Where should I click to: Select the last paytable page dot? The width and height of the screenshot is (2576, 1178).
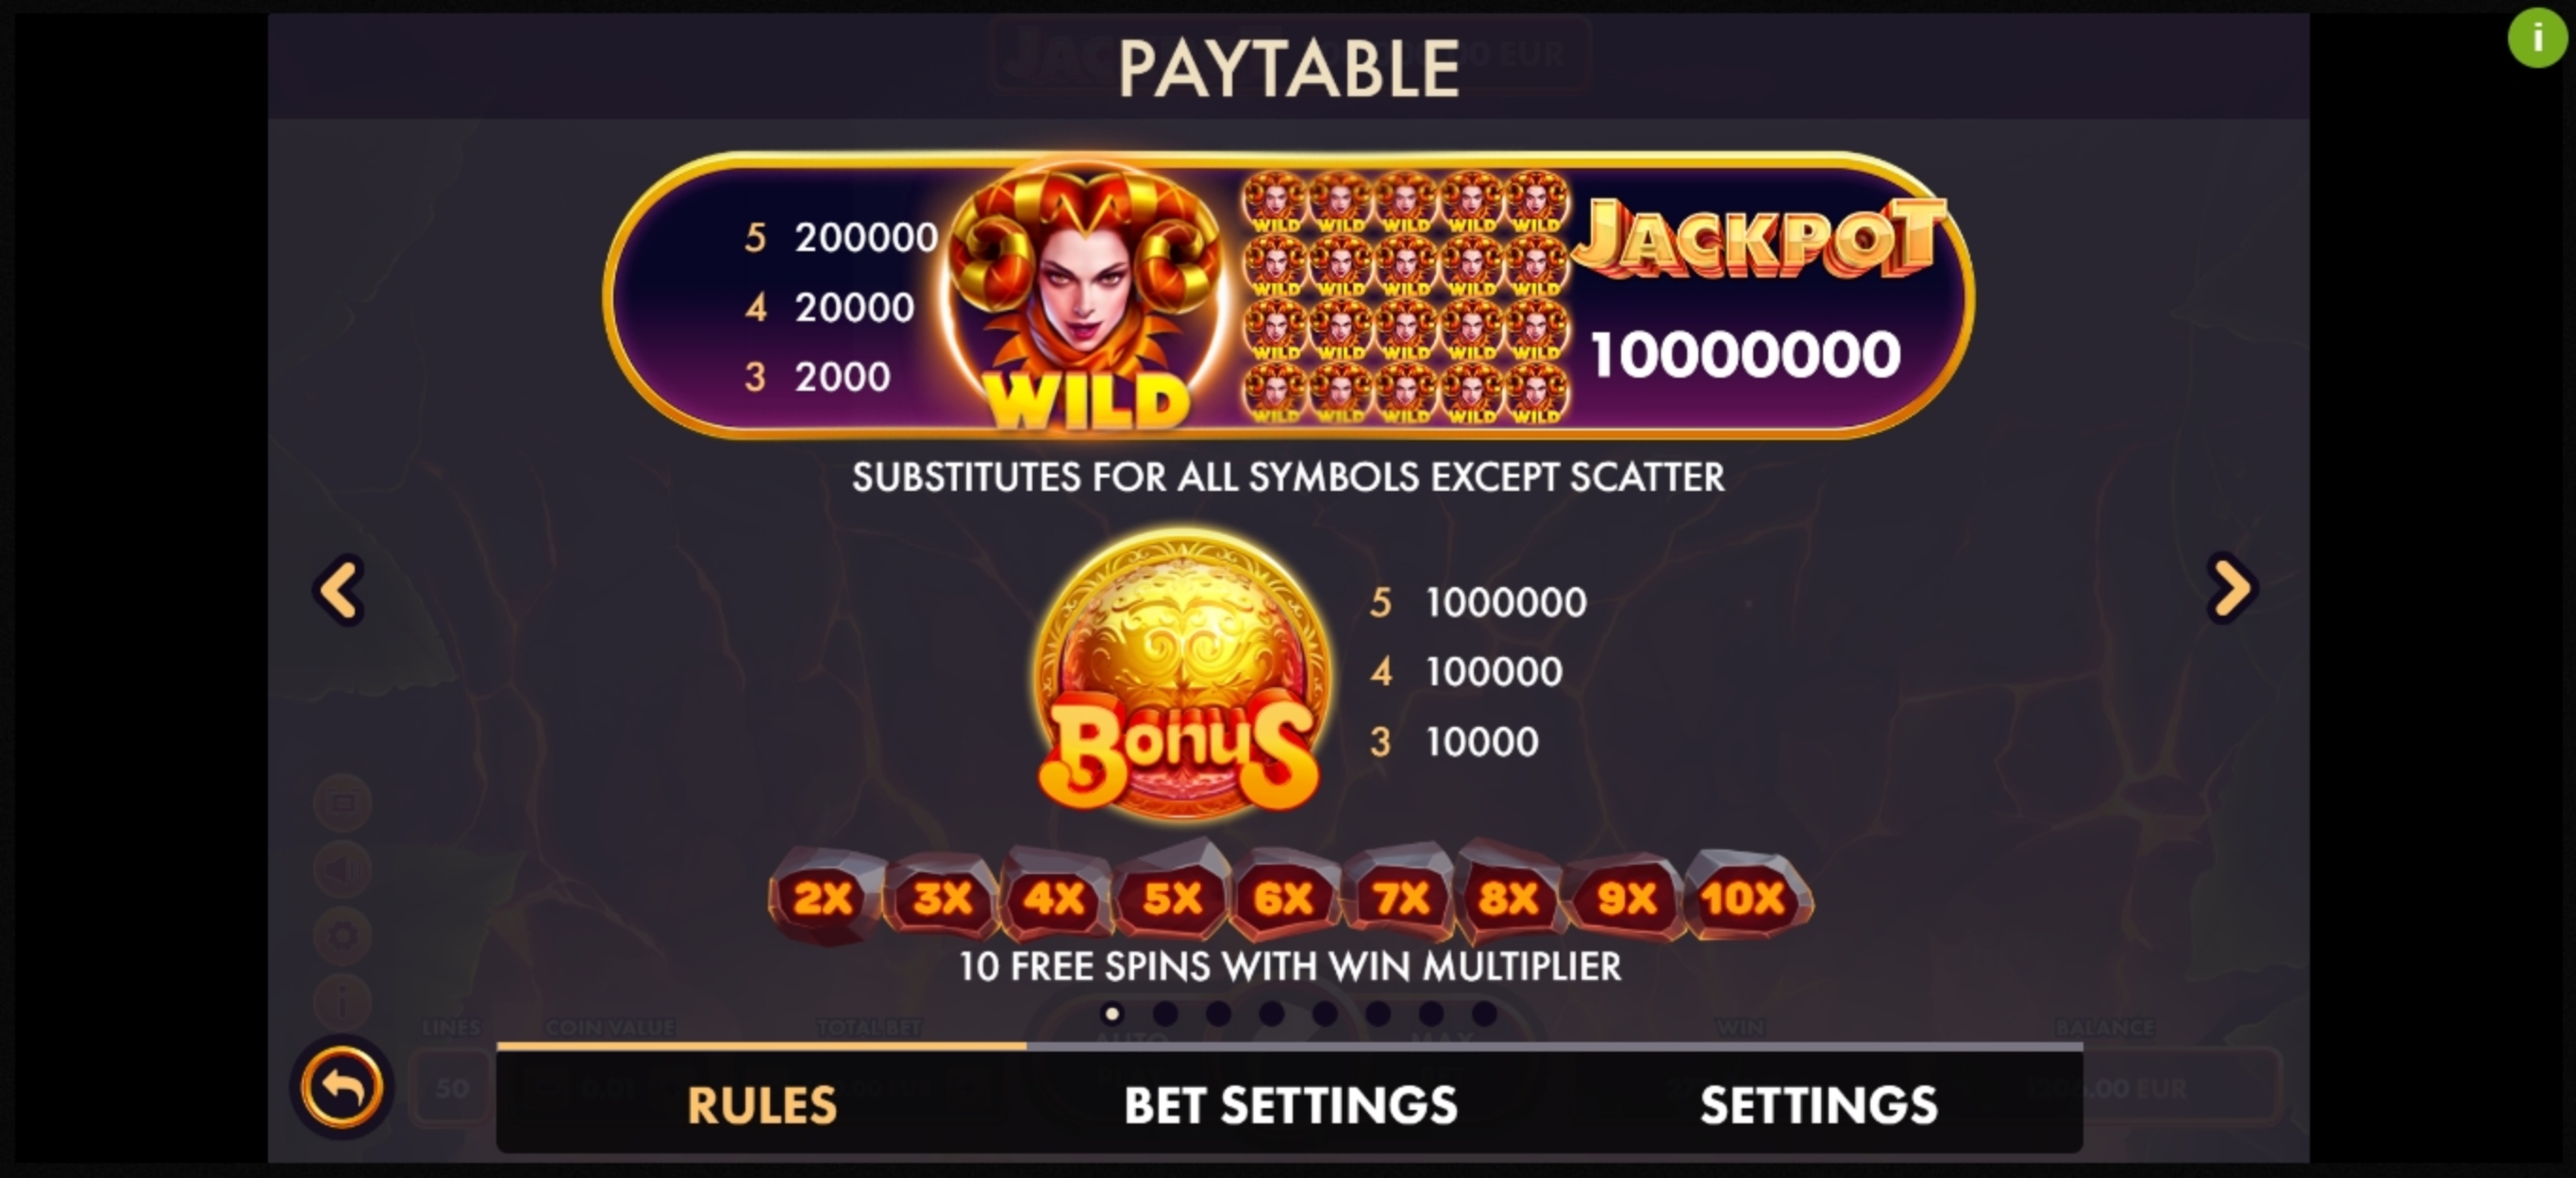click(1484, 1014)
